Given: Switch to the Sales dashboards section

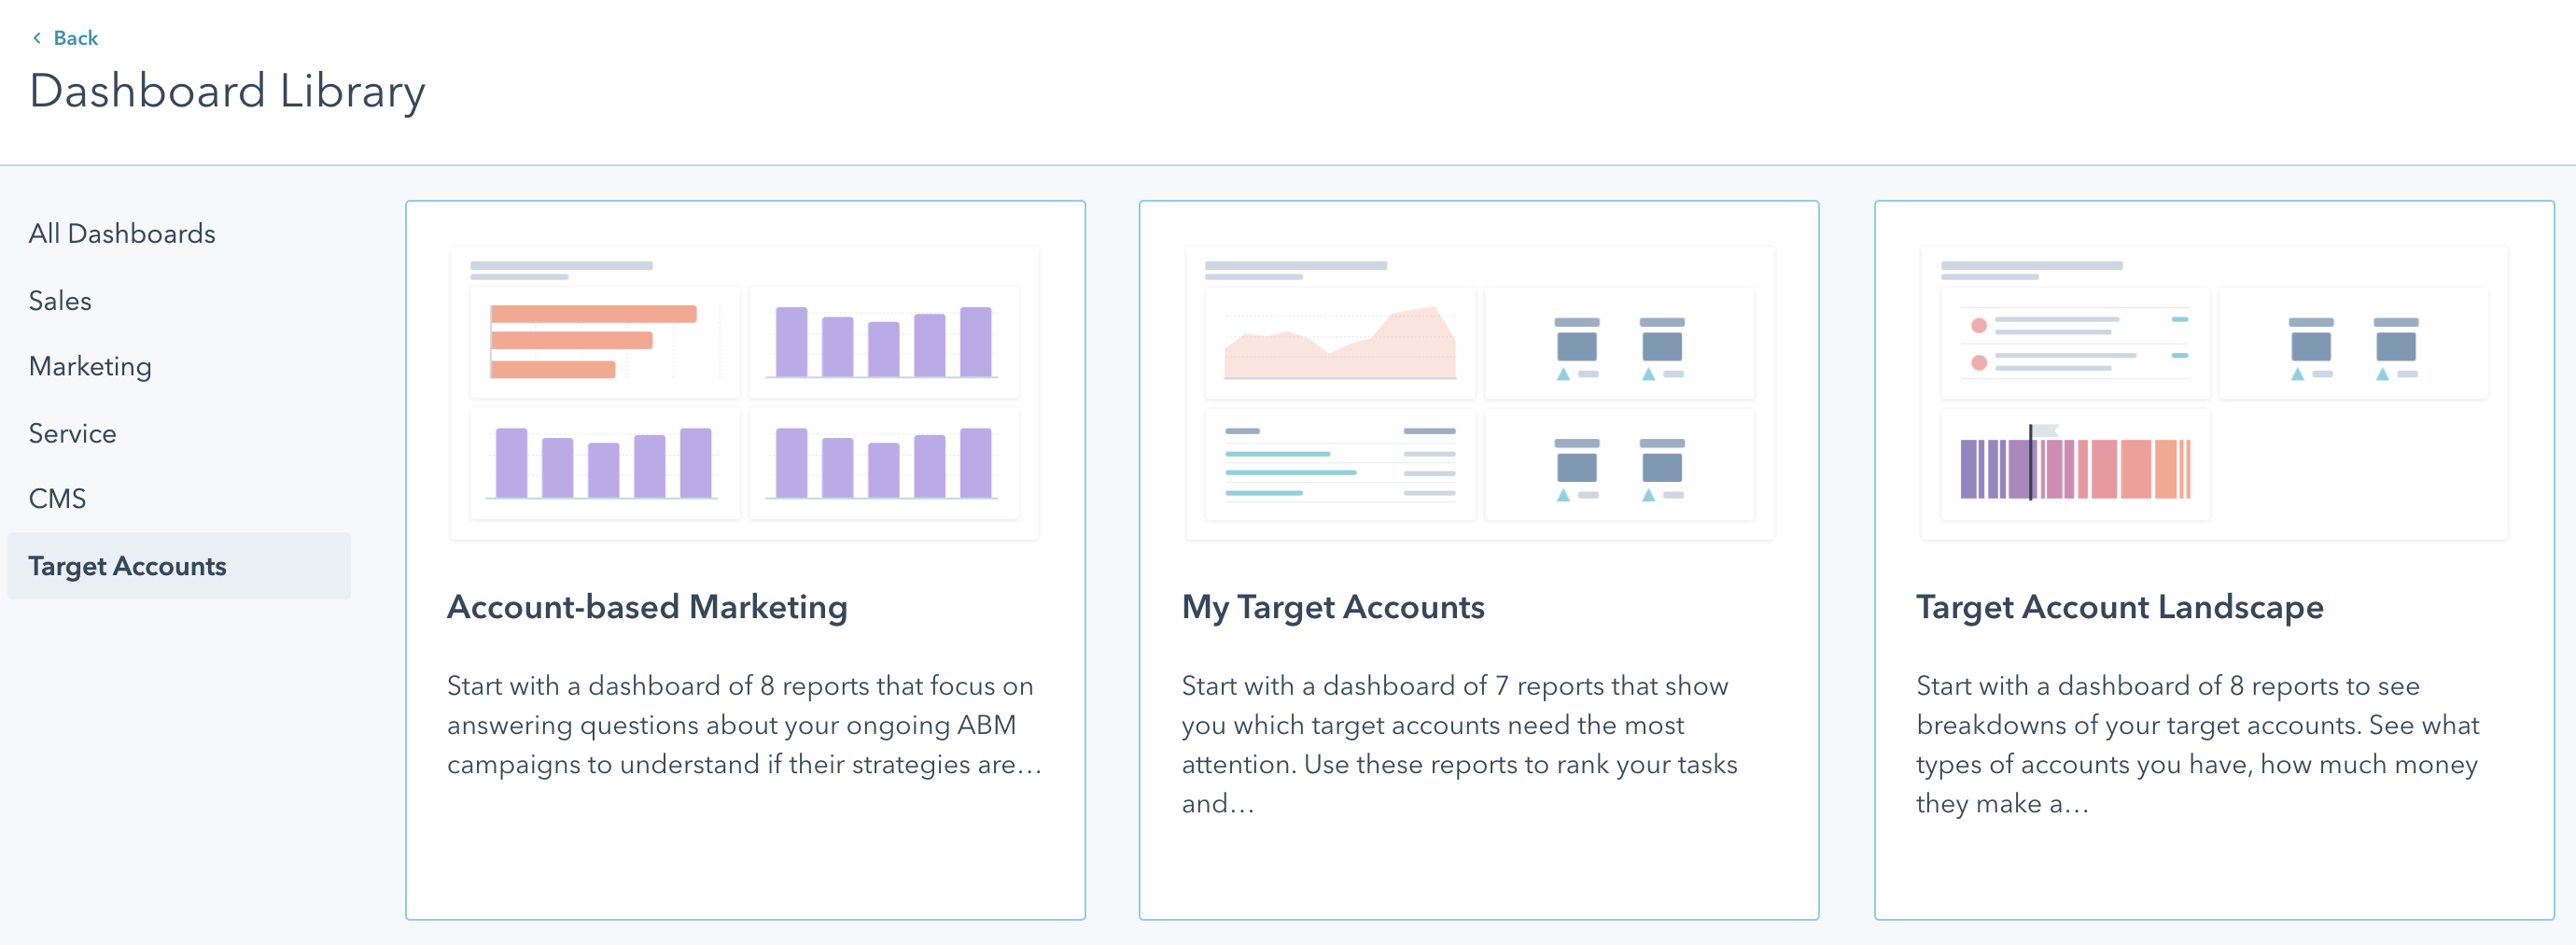Looking at the screenshot, I should [x=60, y=300].
